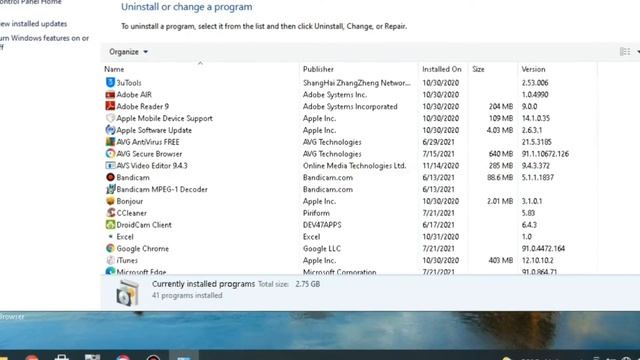
Task: Click the Excel program icon
Action: pyautogui.click(x=110, y=236)
